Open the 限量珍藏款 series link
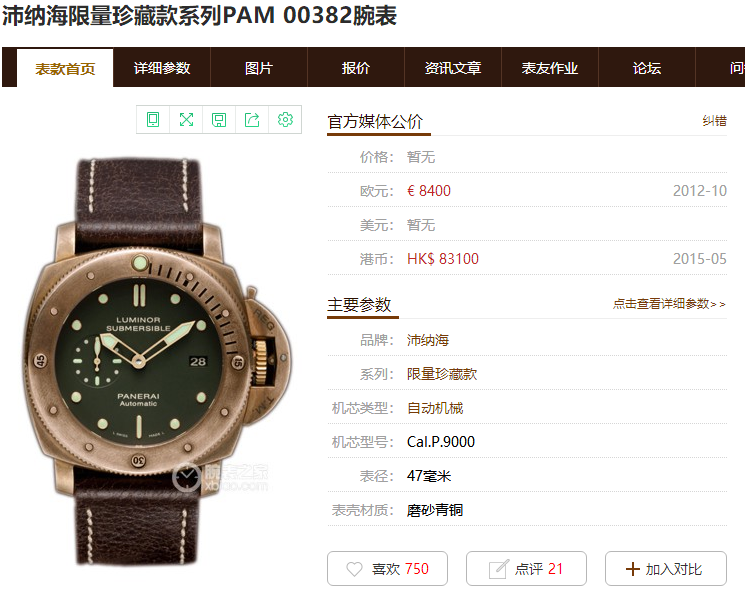The image size is (745, 589). click(x=442, y=374)
